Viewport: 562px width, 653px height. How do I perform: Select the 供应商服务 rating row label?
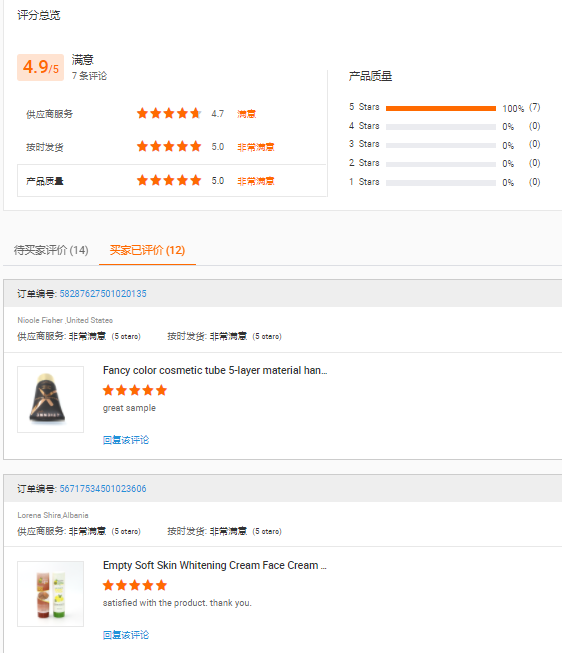[x=50, y=114]
